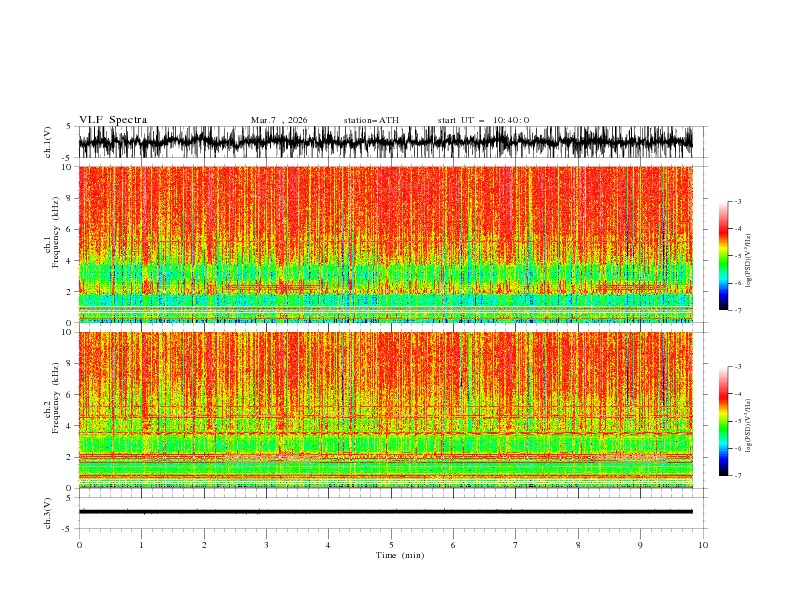Image resolution: width=792 pixels, height=612 pixels.
Task: Click the "ch.1(V)" waveform axis label
Action: pyautogui.click(x=48, y=142)
